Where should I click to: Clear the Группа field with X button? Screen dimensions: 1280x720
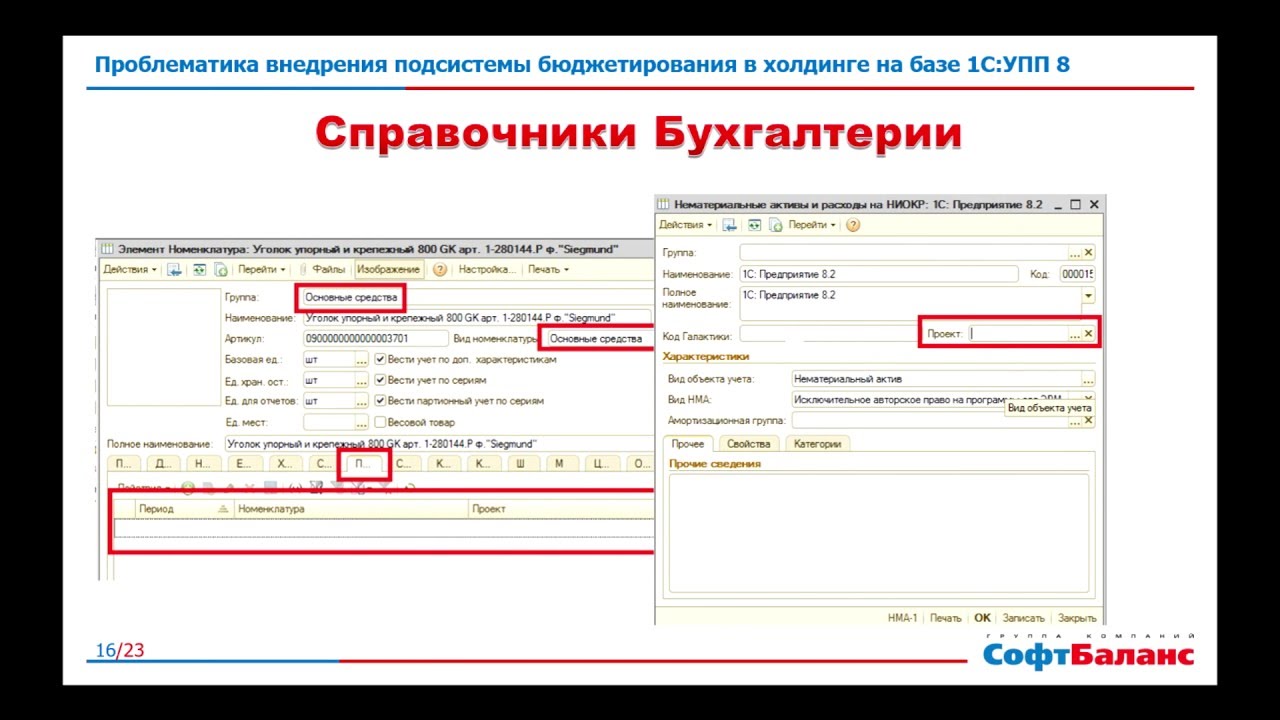point(1089,253)
